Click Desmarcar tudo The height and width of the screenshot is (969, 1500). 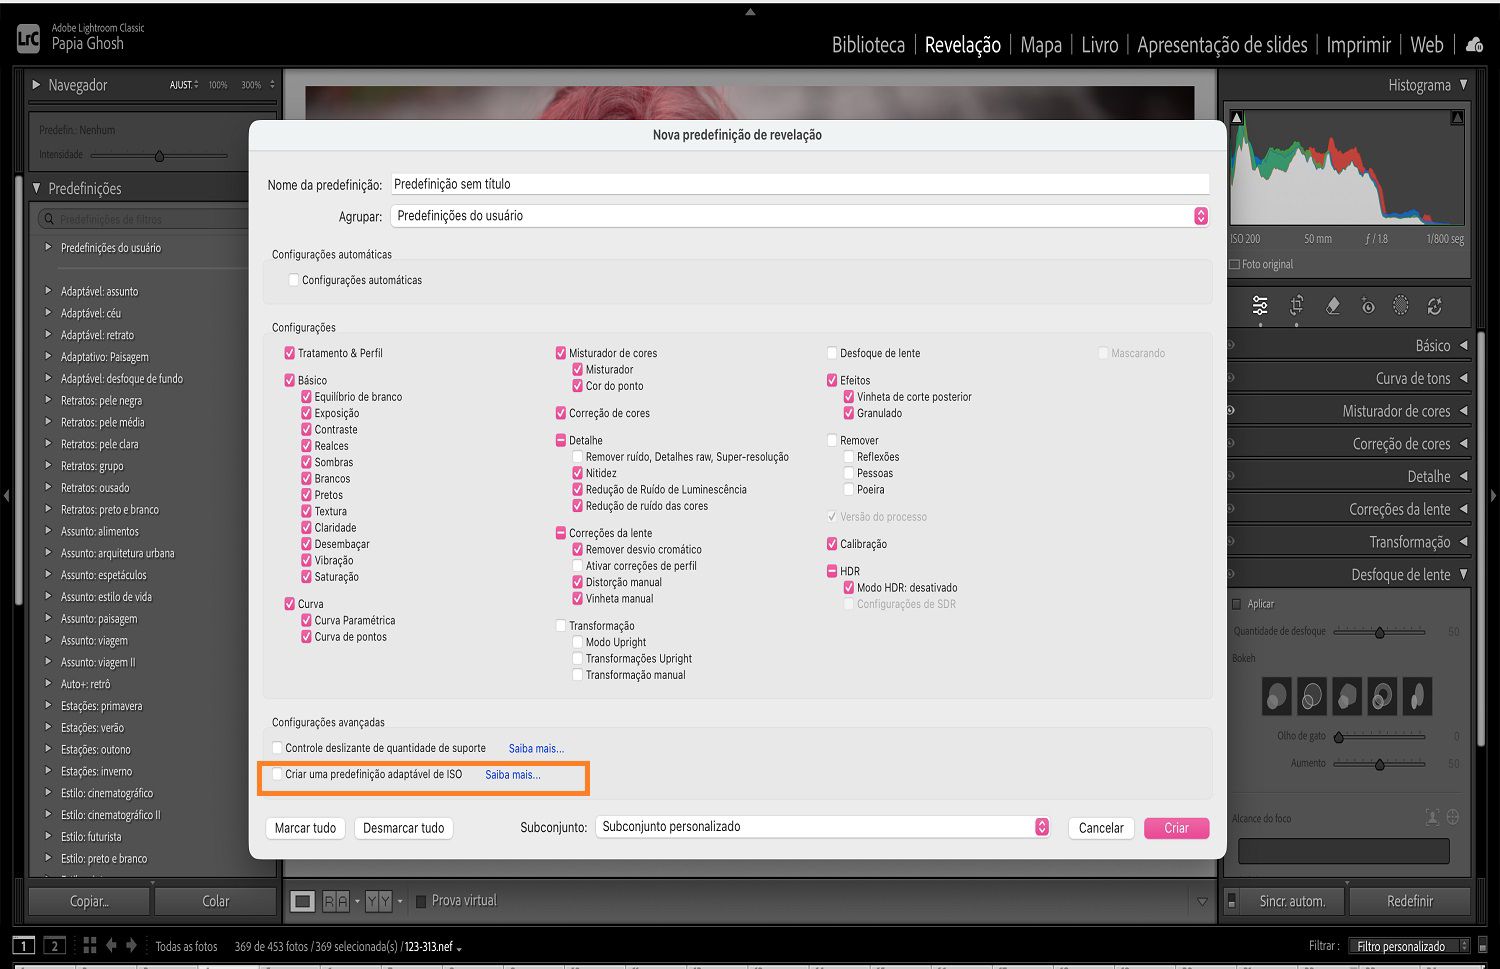click(x=404, y=828)
